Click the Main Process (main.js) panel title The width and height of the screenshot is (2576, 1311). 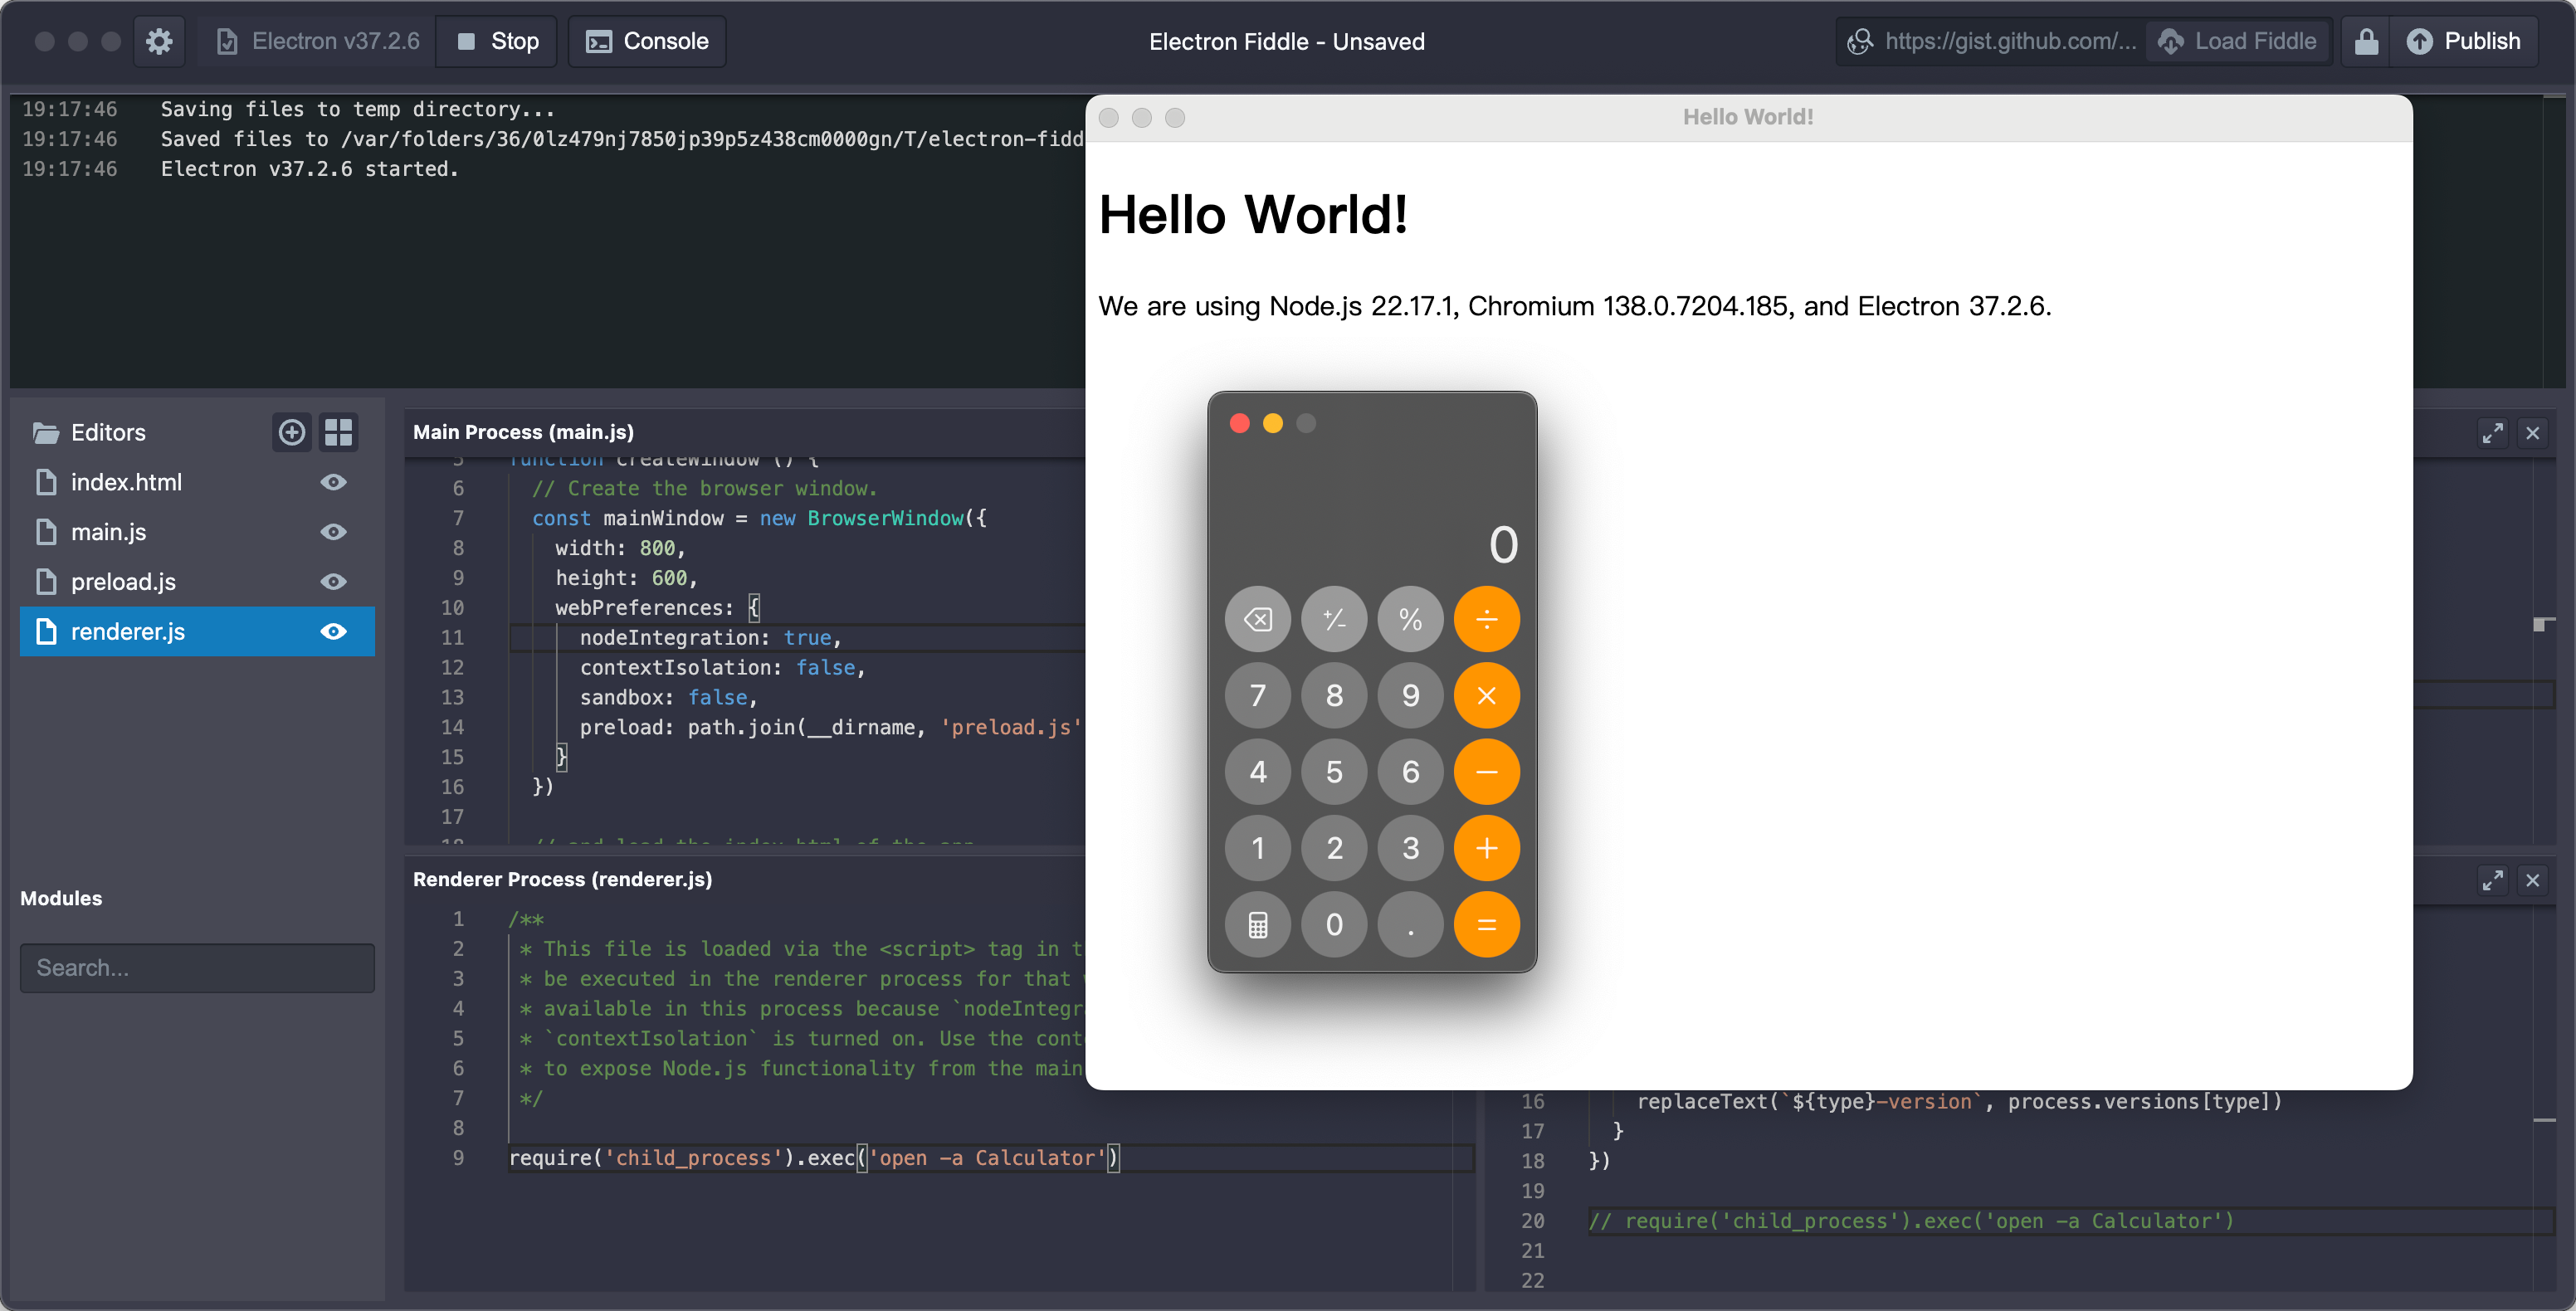(523, 432)
